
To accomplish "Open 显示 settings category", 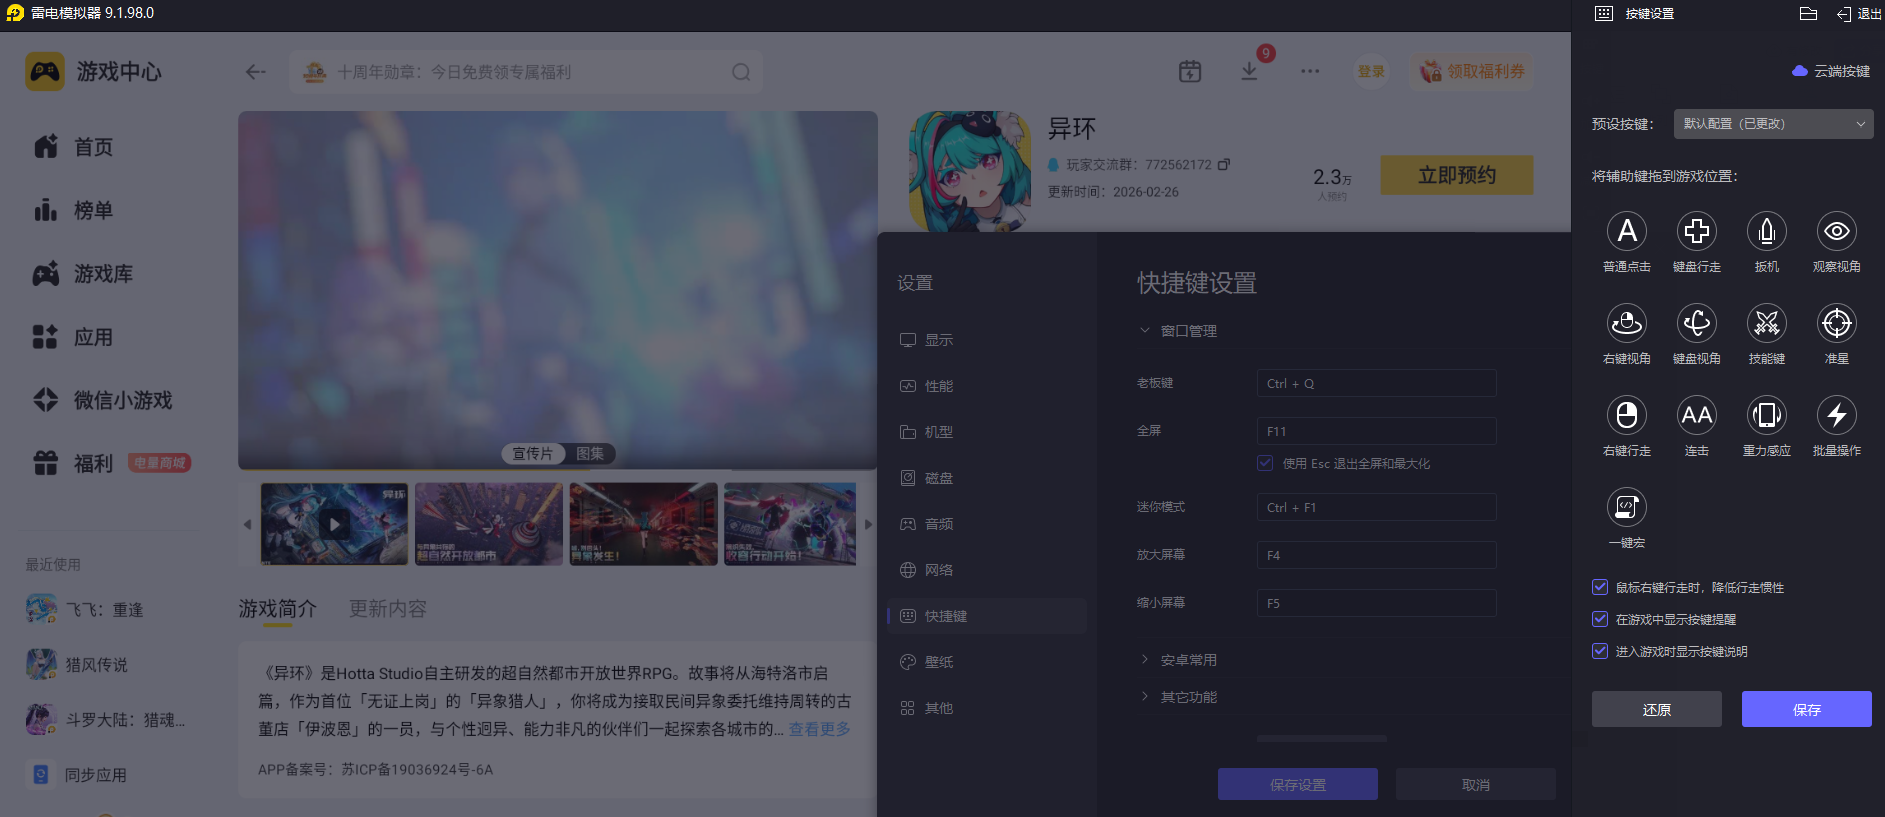I will click(987, 340).
